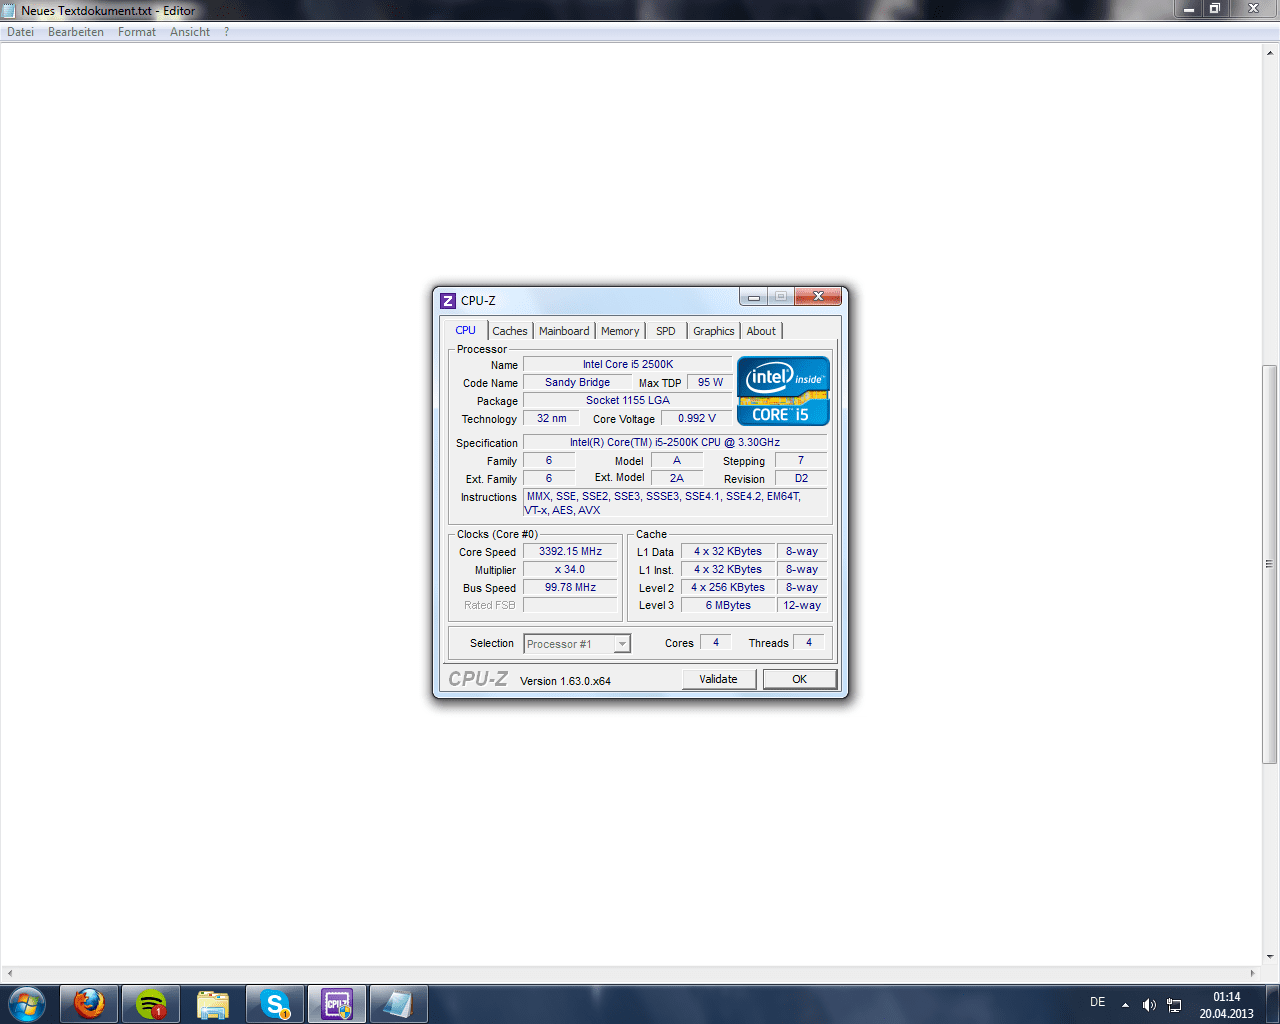Viewport: 1280px width, 1024px height.
Task: Click the Code Name value Sandy Bridge
Action: 577,382
